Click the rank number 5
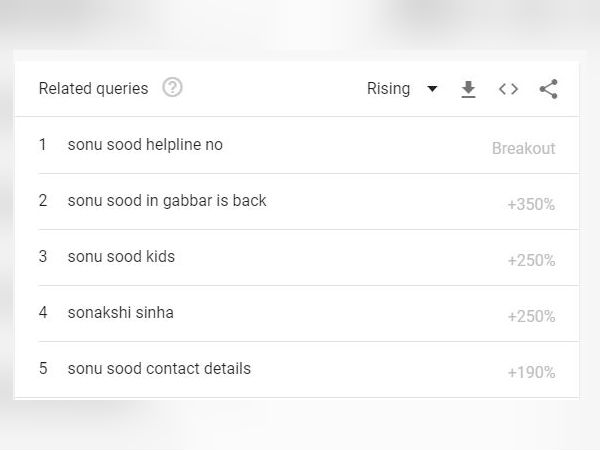Viewport: 600px width, 450px height. pos(43,368)
